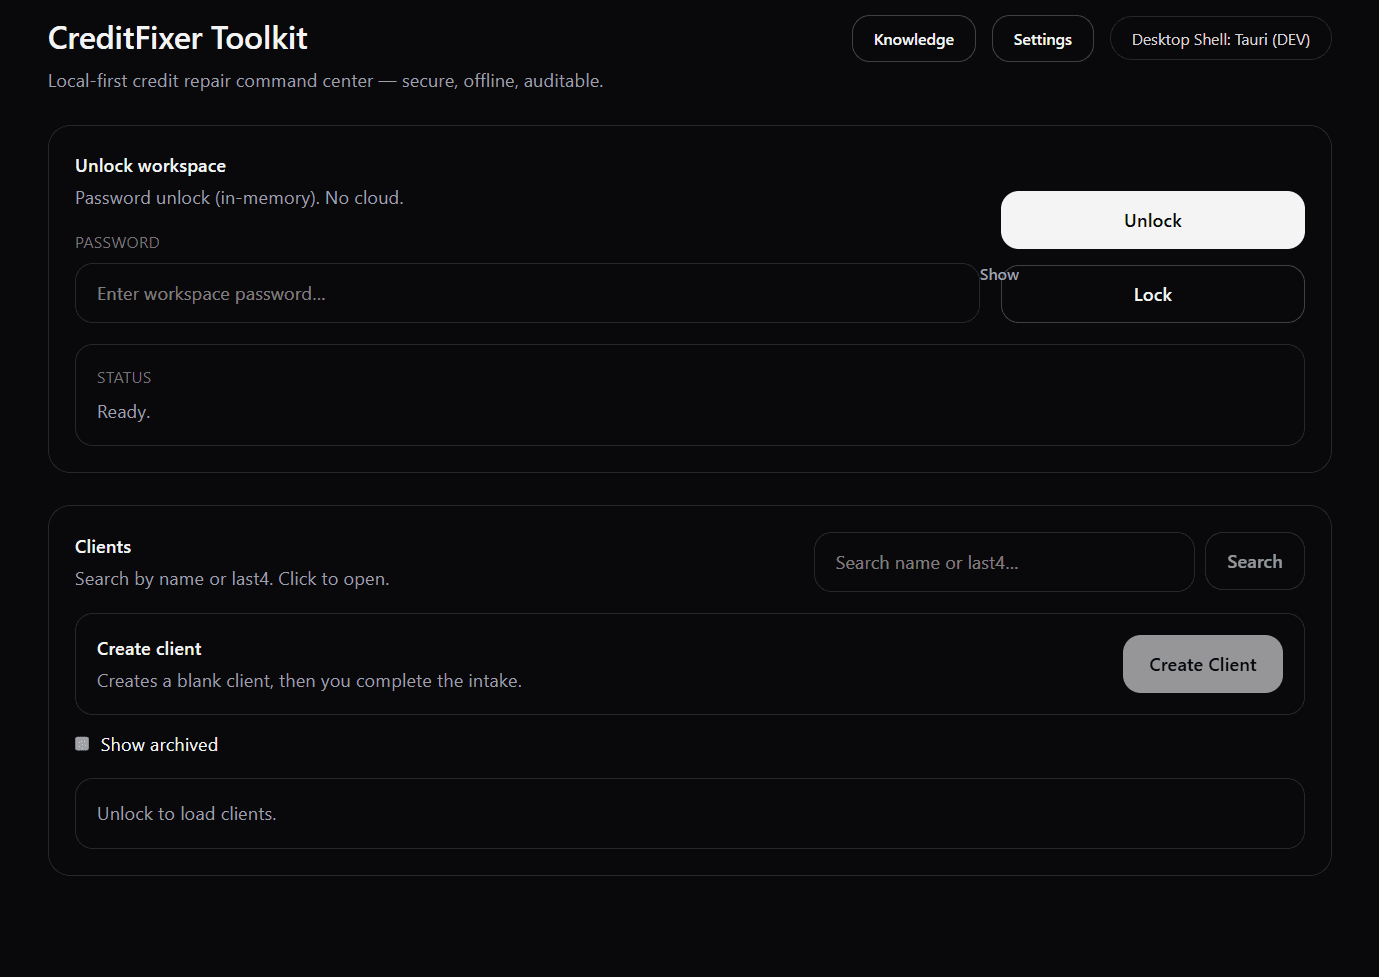Click the STATUS label

point(124,378)
